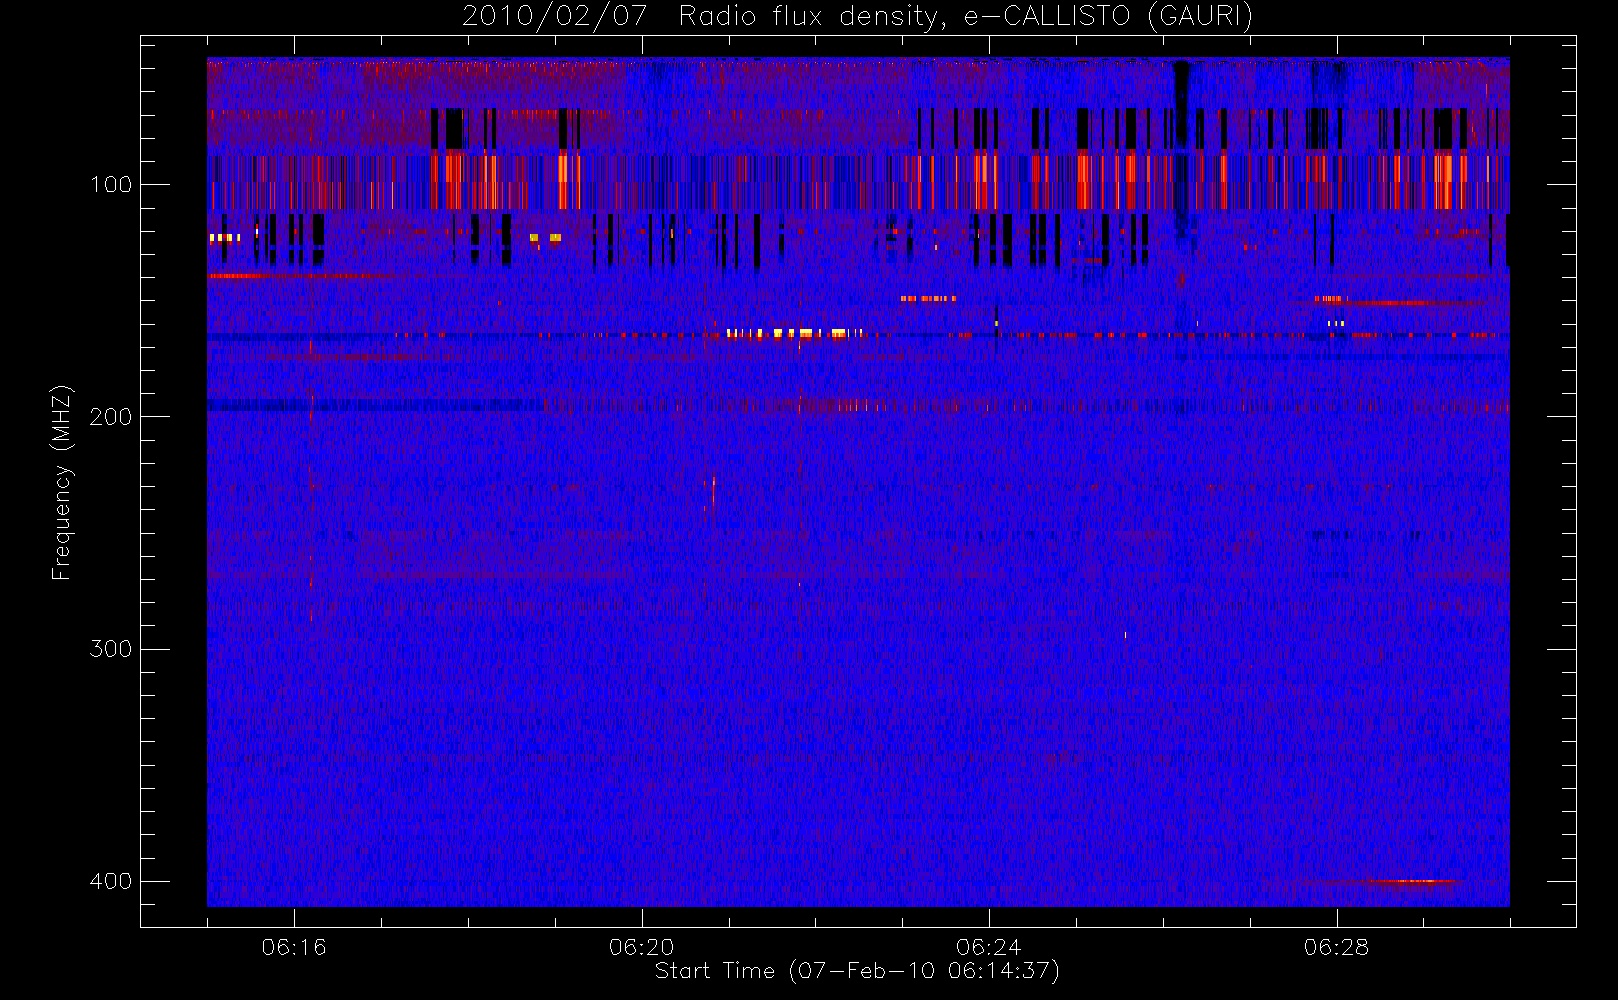The image size is (1618, 1000).
Task: Click the 06:16 time tick label
Action: tap(294, 947)
